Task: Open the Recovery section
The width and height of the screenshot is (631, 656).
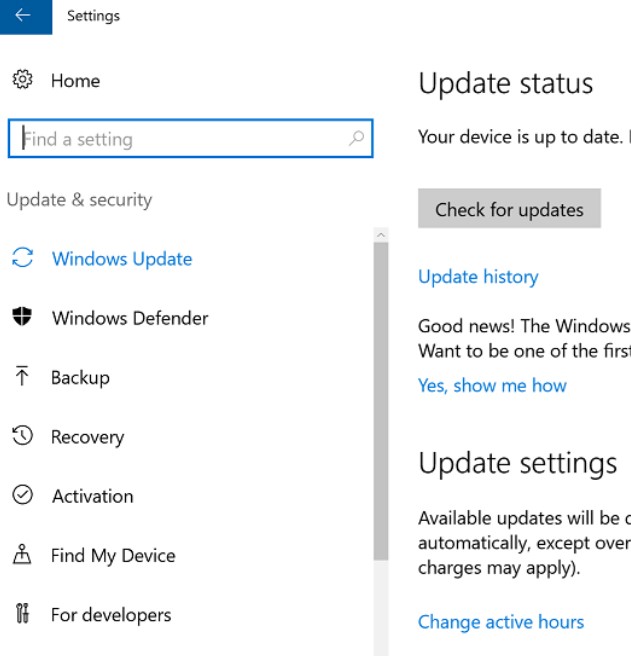Action: click(87, 437)
